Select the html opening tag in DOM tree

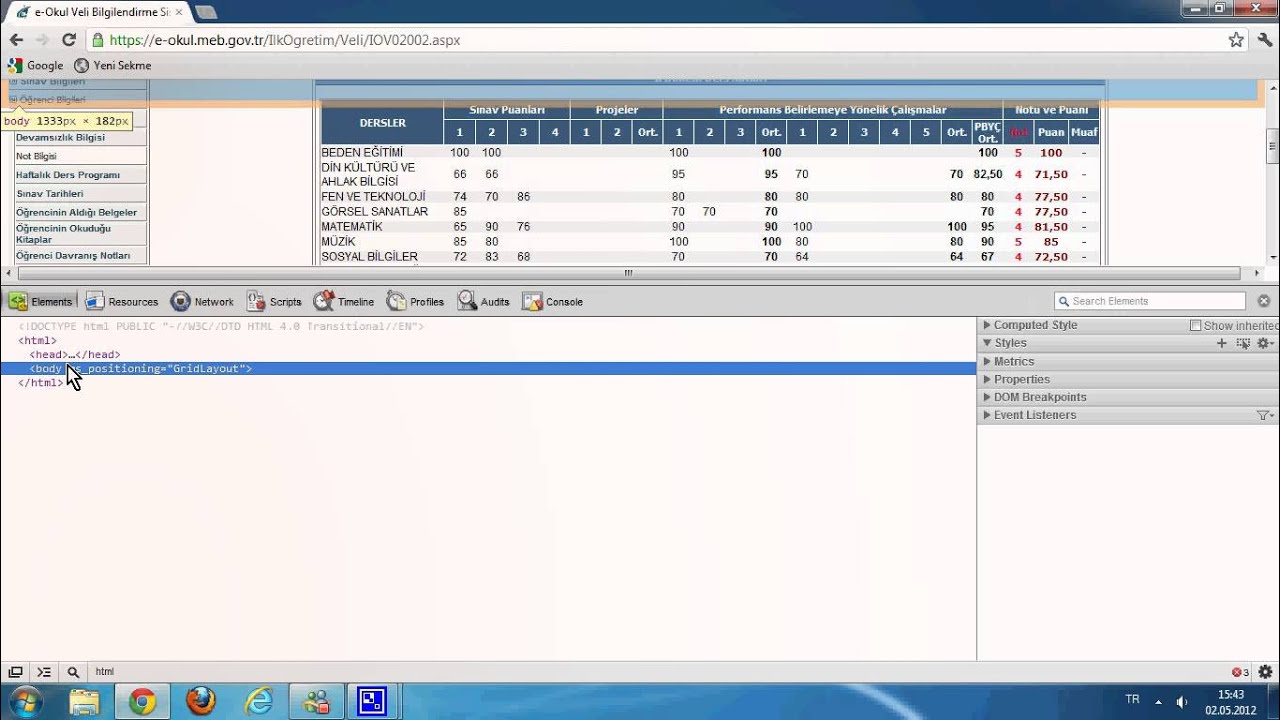point(38,340)
